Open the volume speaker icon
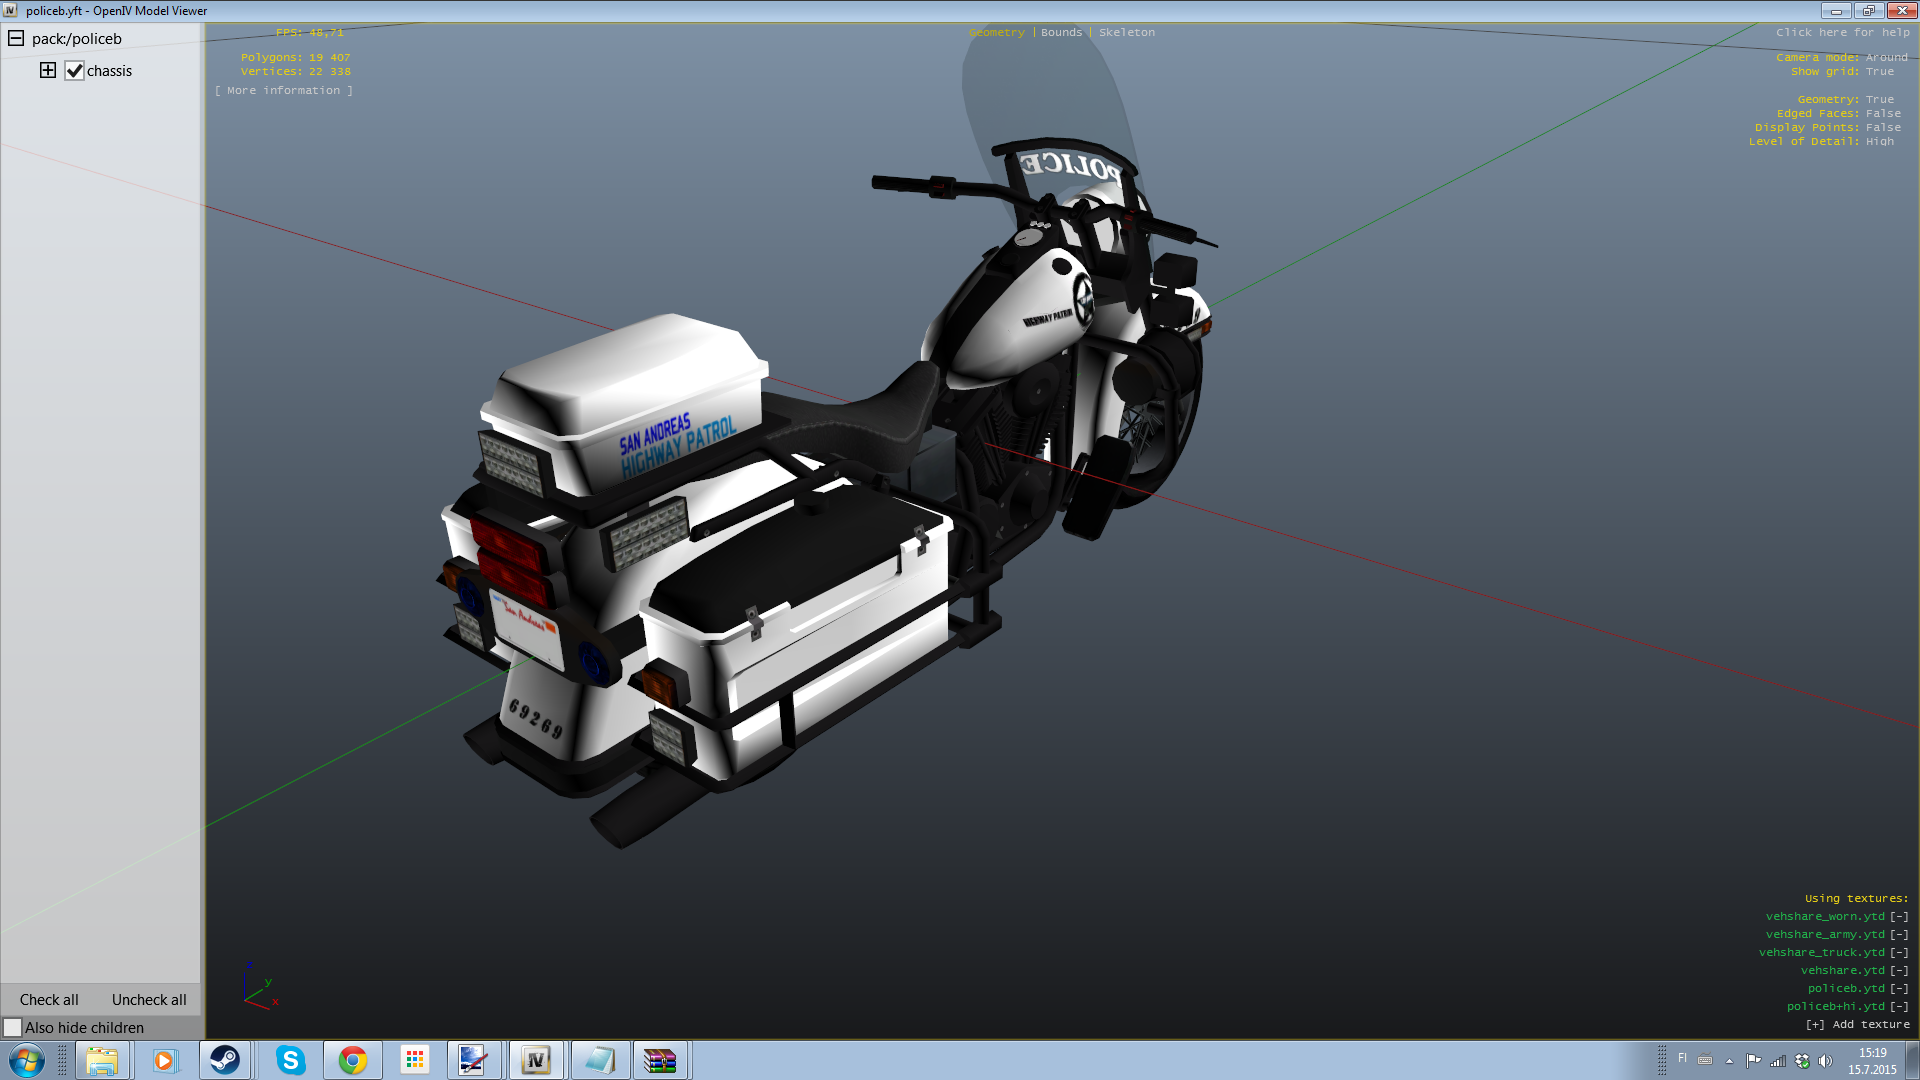 tap(1825, 1061)
